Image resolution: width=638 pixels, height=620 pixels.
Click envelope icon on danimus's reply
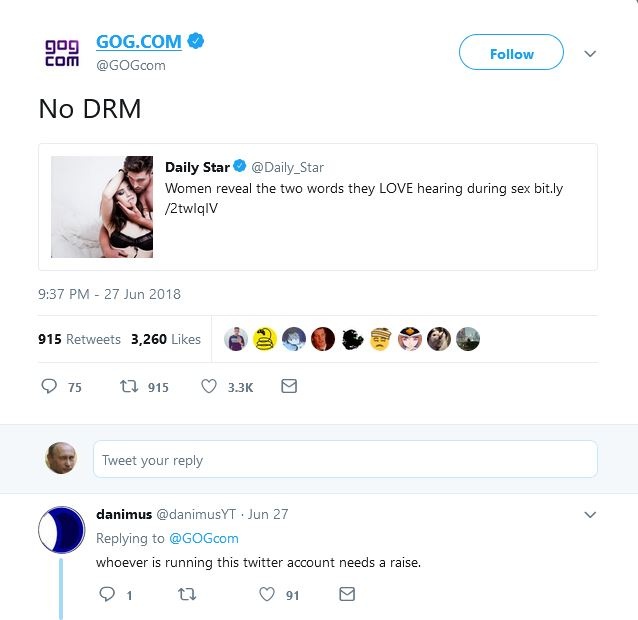pyautogui.click(x=347, y=594)
